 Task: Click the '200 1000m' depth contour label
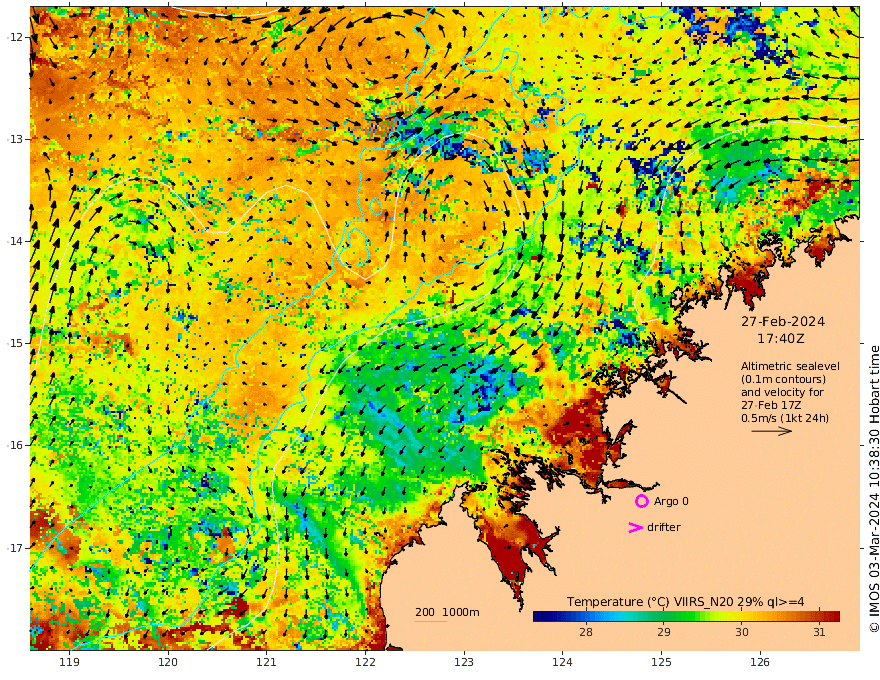pos(447,612)
